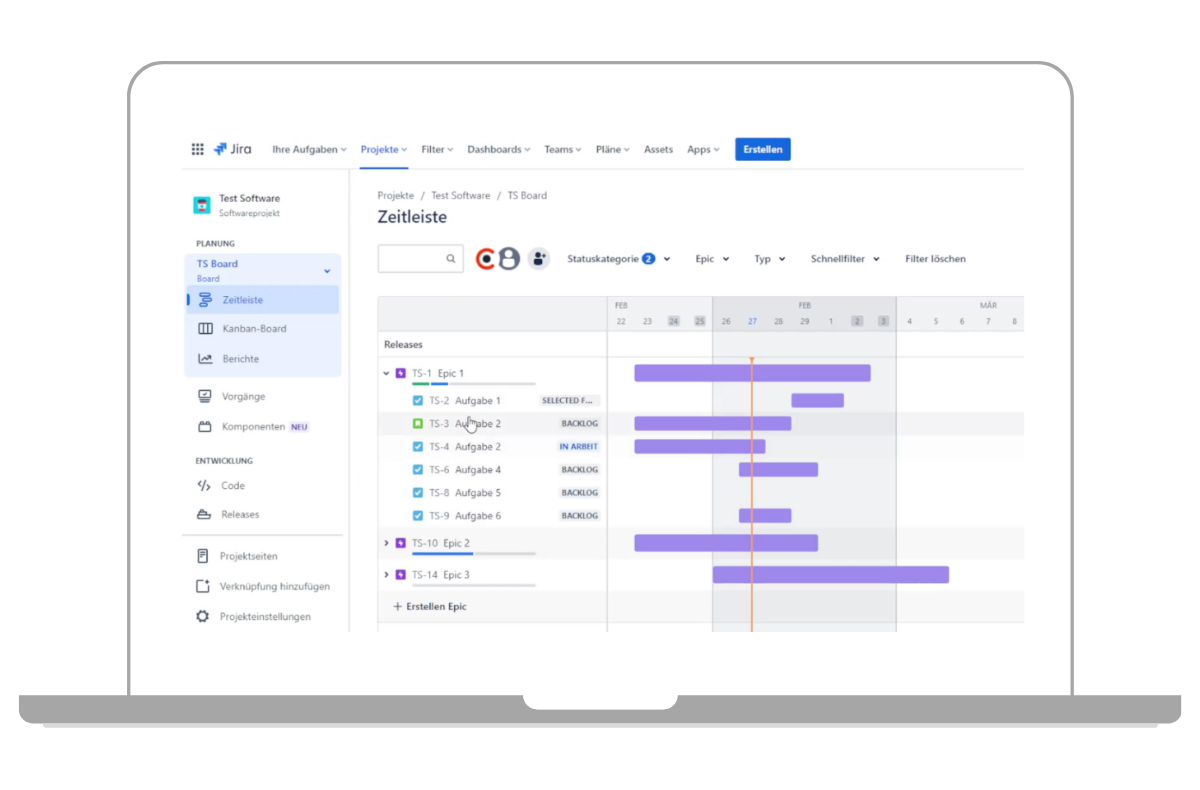1200x790 pixels.
Task: Open Code in the sidebar
Action: [232, 486]
